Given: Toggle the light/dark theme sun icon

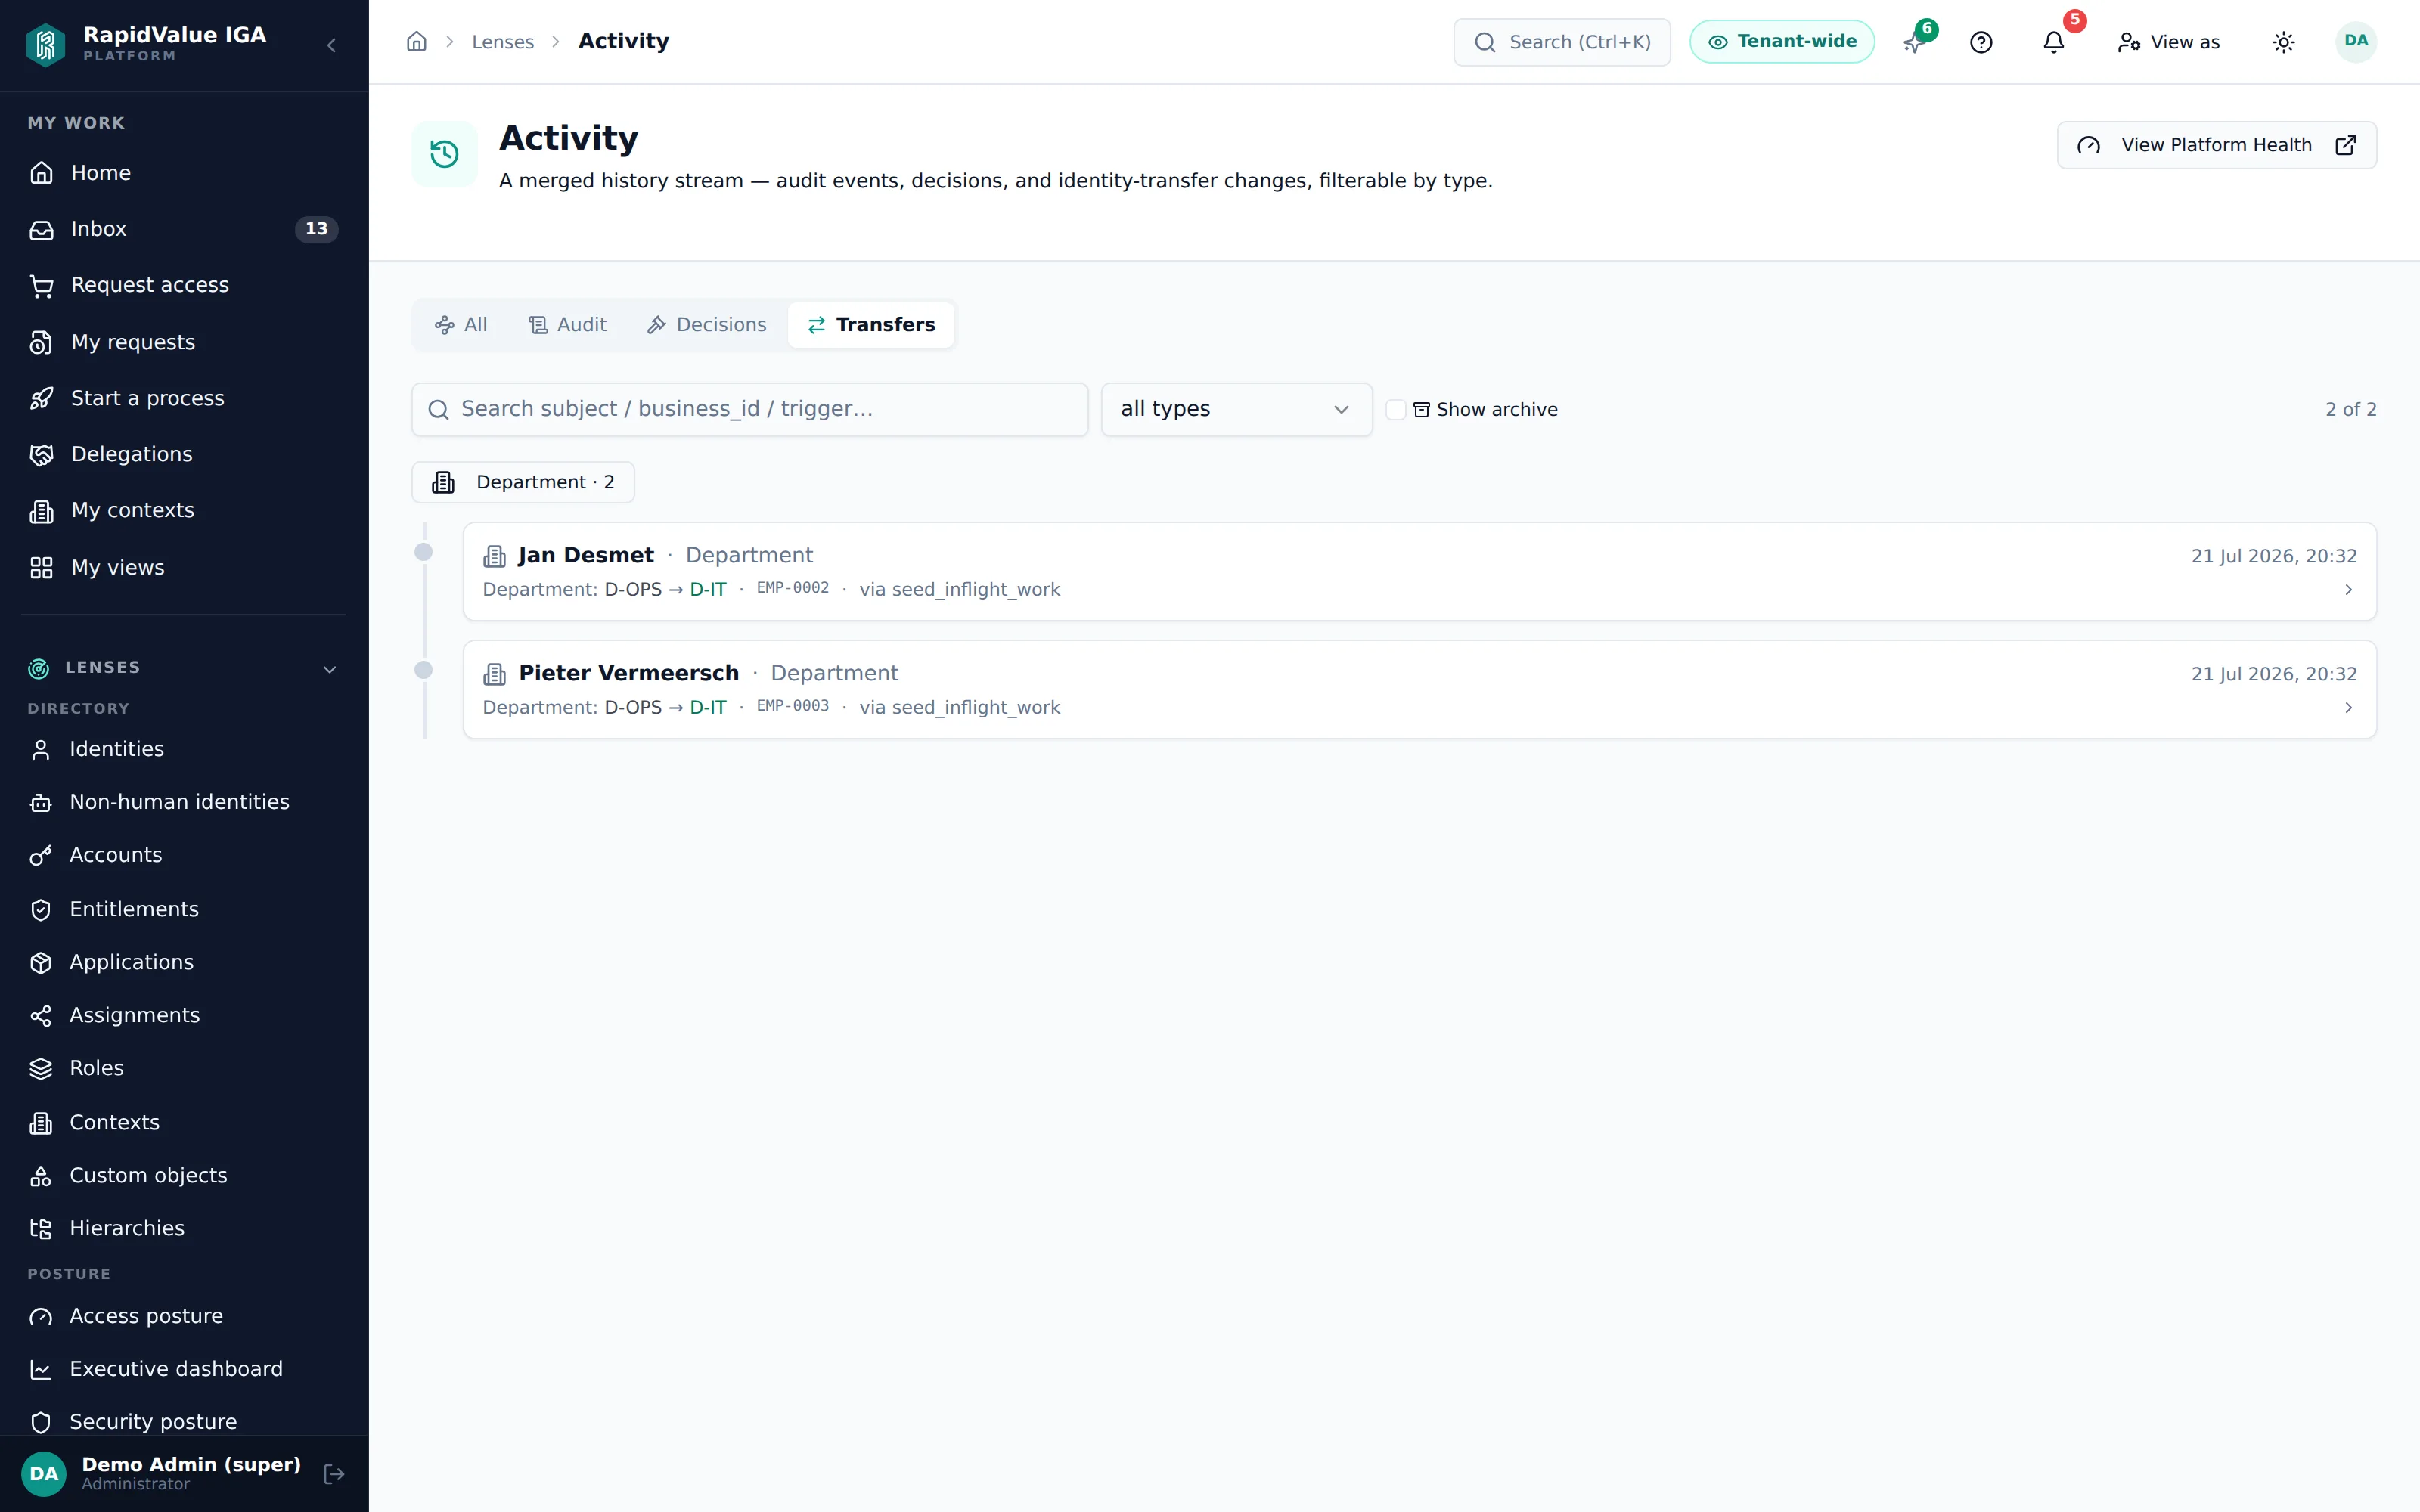Looking at the screenshot, I should click(2283, 42).
